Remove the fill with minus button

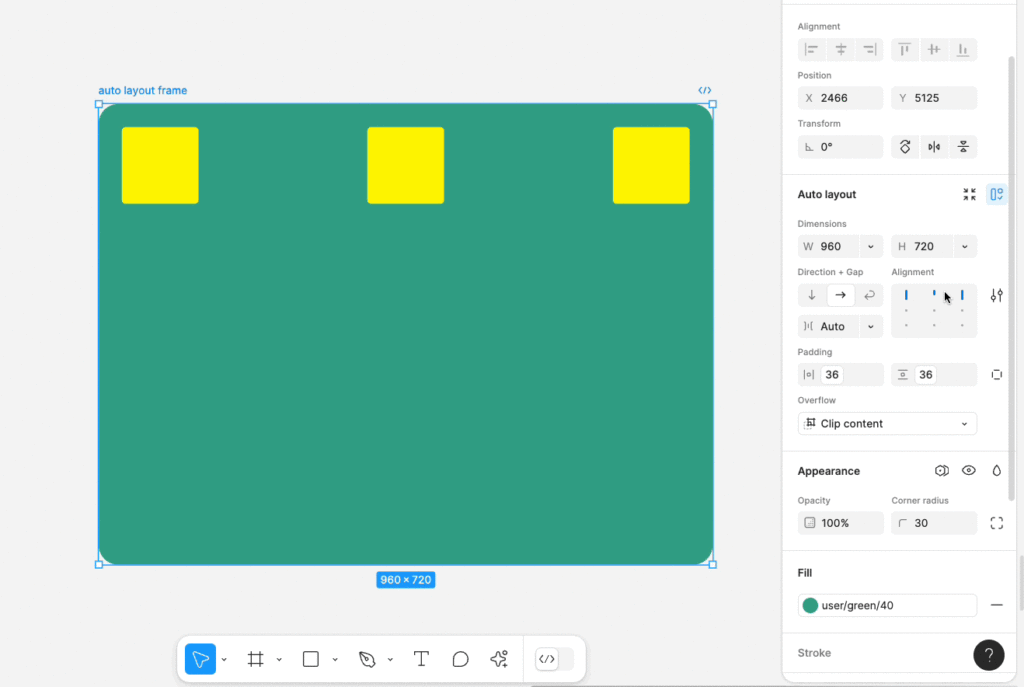coord(996,605)
